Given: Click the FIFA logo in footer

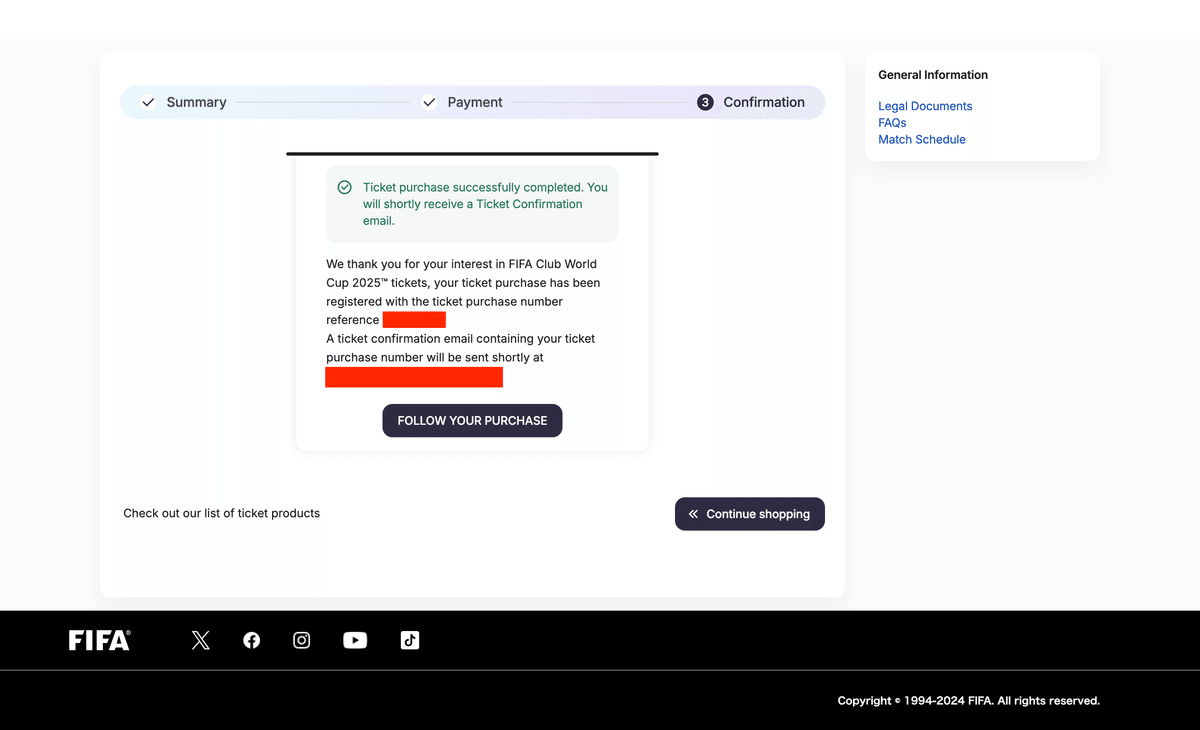Looking at the screenshot, I should pos(99,640).
